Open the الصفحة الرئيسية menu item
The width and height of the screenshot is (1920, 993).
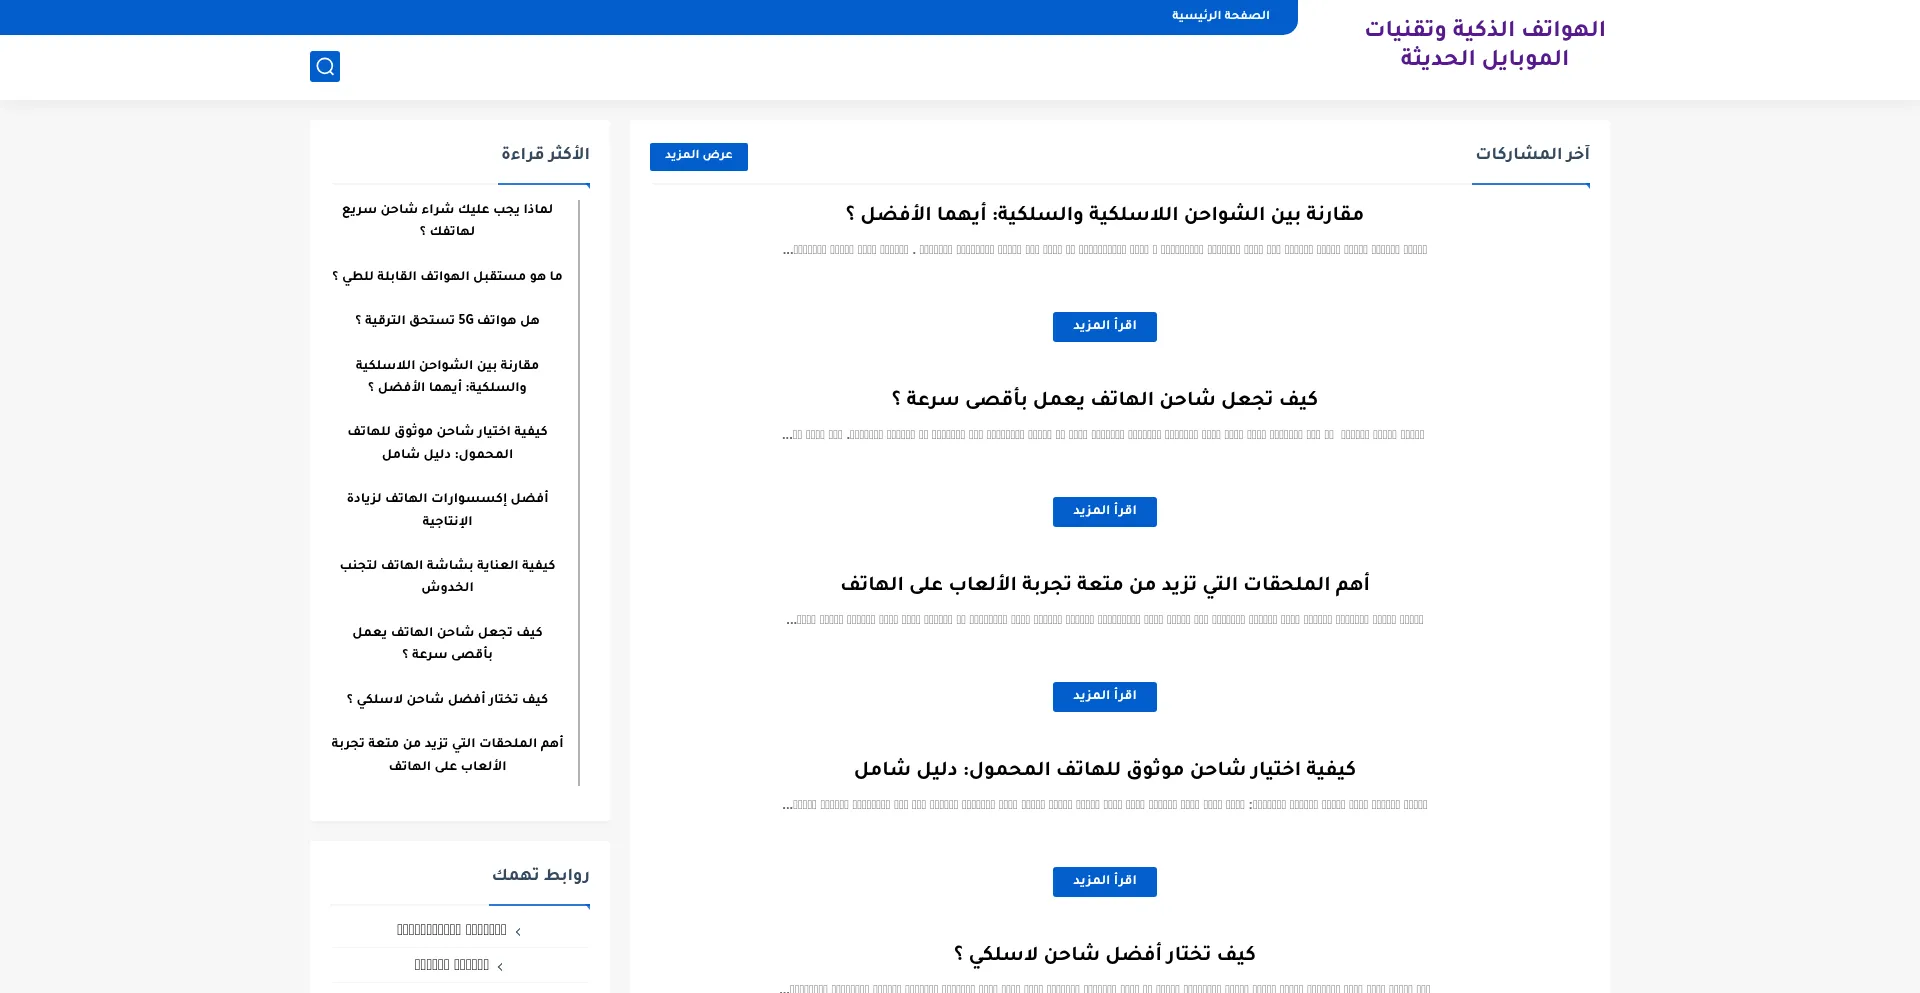click(1220, 16)
